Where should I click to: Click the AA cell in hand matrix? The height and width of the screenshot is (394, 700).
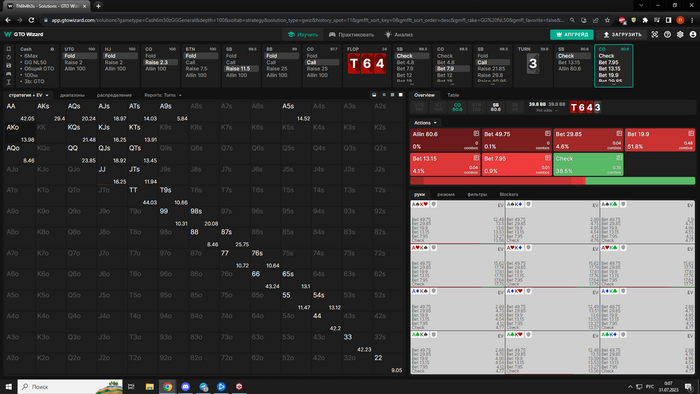click(x=20, y=112)
